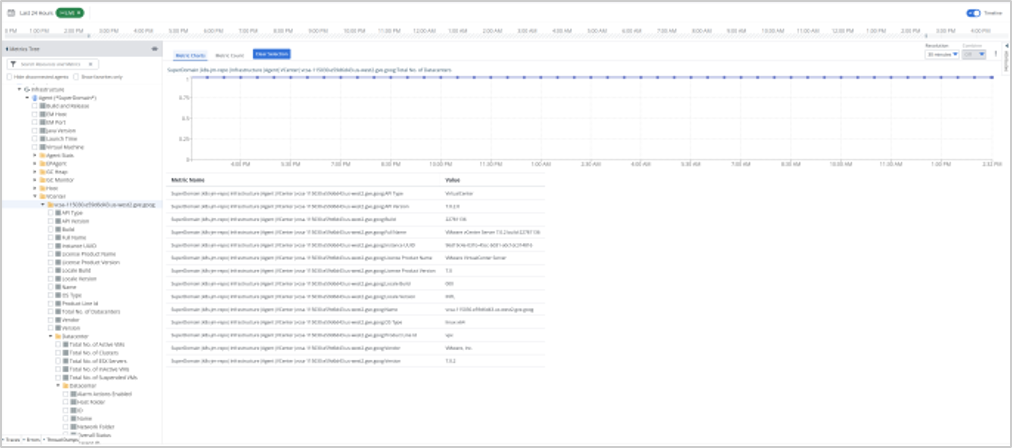Click the binoculars icon in Metrics Tree header
The image size is (1012, 448).
(154, 48)
